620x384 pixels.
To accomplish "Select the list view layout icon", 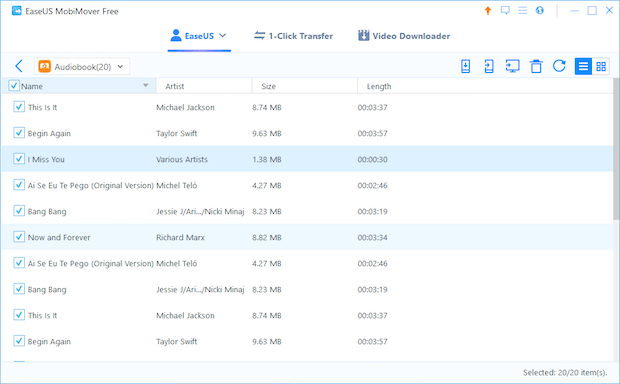I will click(x=583, y=66).
